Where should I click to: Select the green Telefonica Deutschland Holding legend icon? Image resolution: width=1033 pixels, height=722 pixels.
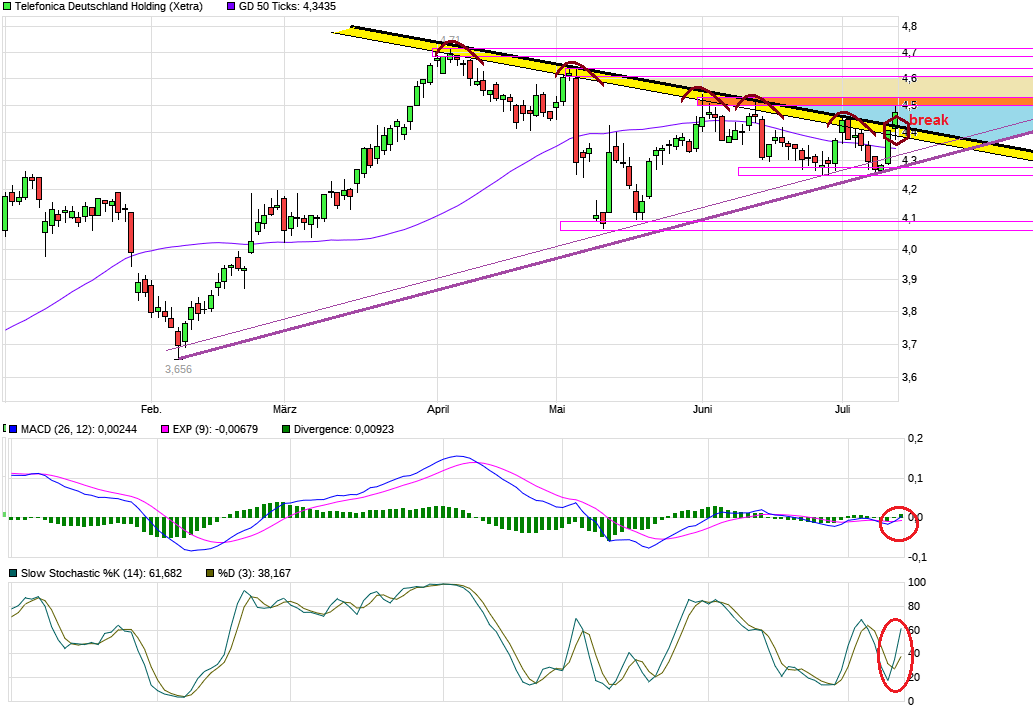[x=7, y=6]
